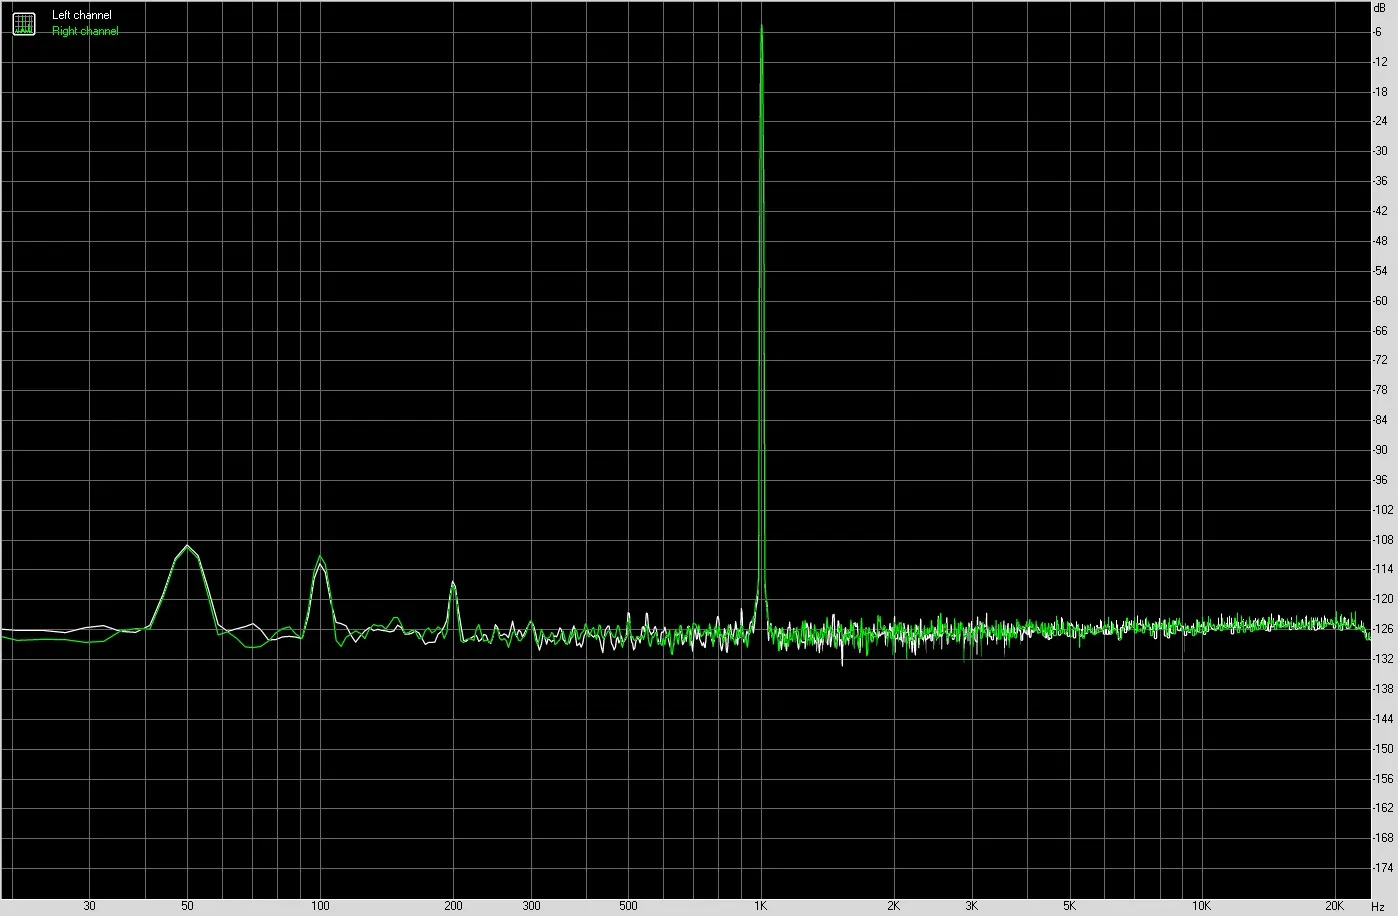The image size is (1398, 916).
Task: Click the 10K frequency axis label
Action: pyautogui.click(x=1202, y=906)
